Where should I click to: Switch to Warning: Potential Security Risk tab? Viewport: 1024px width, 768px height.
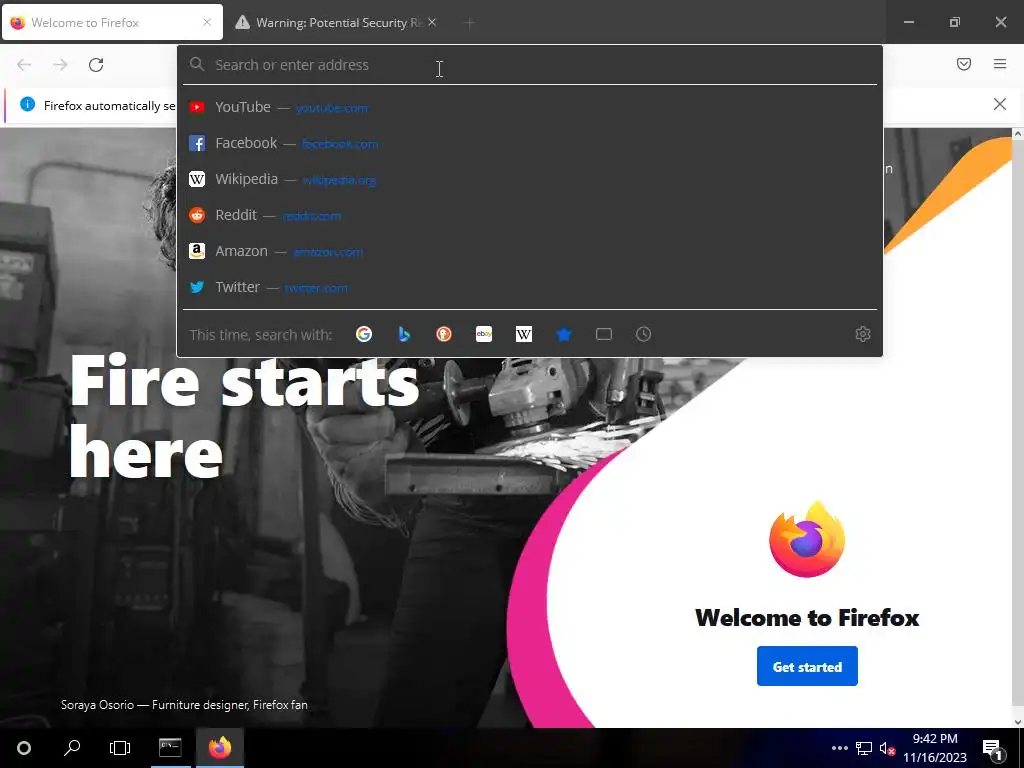click(x=336, y=23)
